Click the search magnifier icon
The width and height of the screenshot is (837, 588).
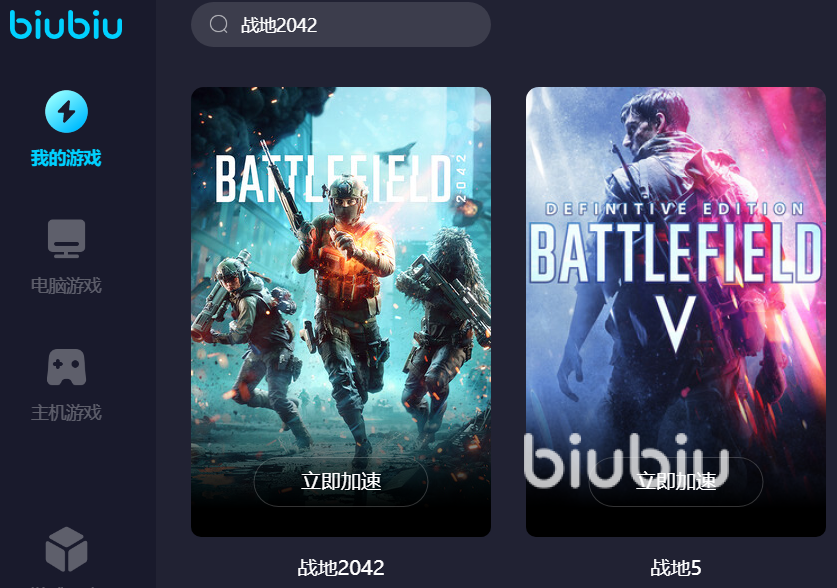pyautogui.click(x=218, y=24)
